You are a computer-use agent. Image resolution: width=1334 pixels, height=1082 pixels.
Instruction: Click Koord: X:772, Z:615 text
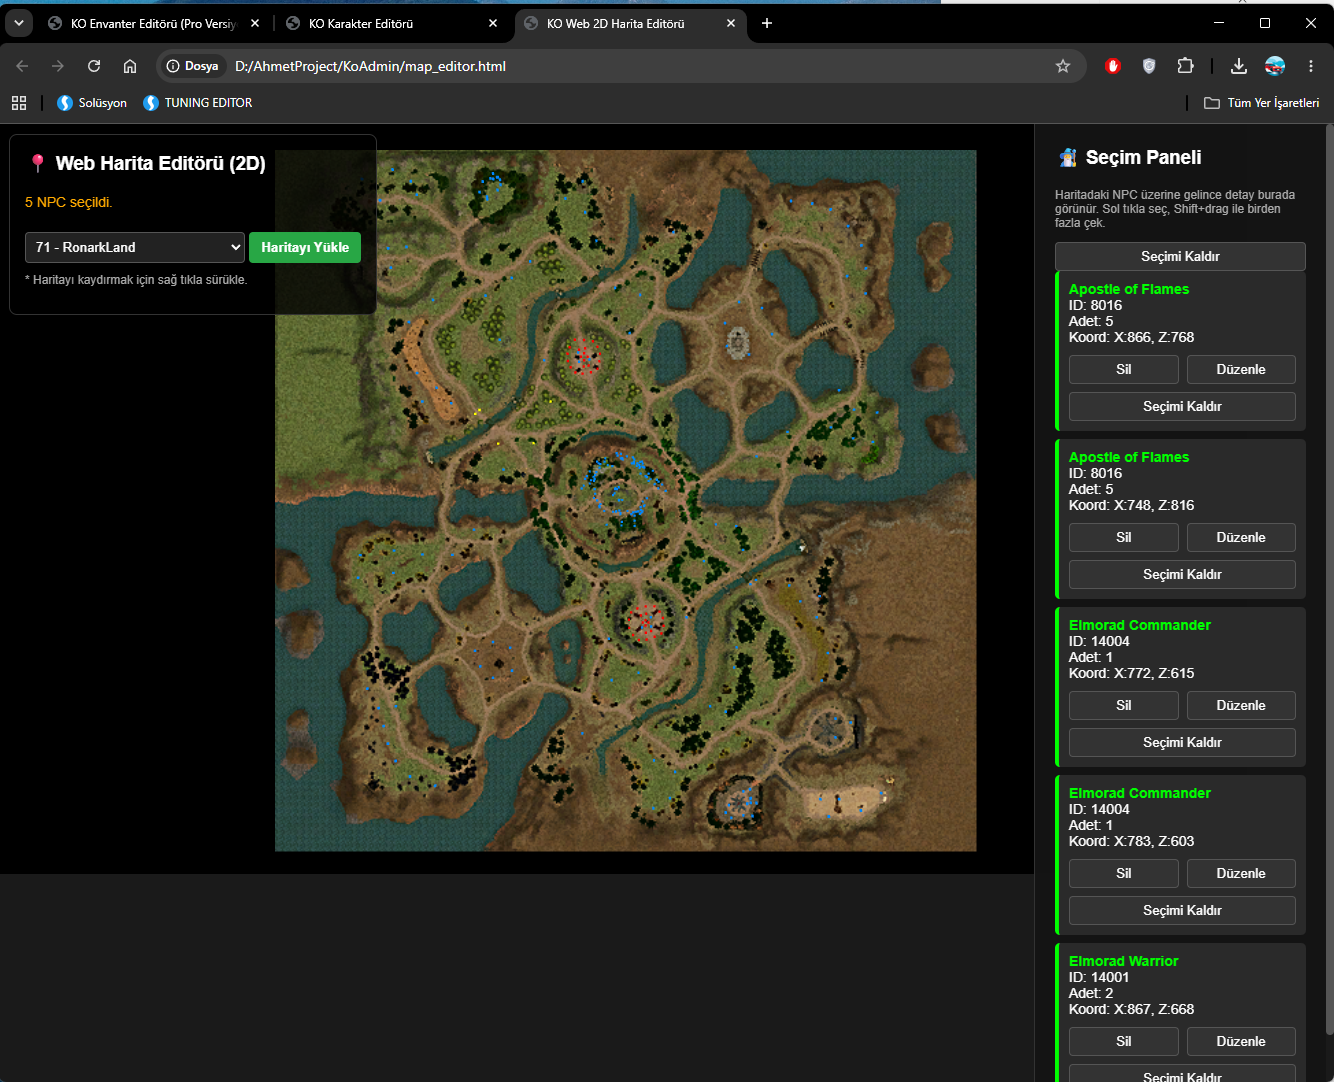click(1131, 673)
